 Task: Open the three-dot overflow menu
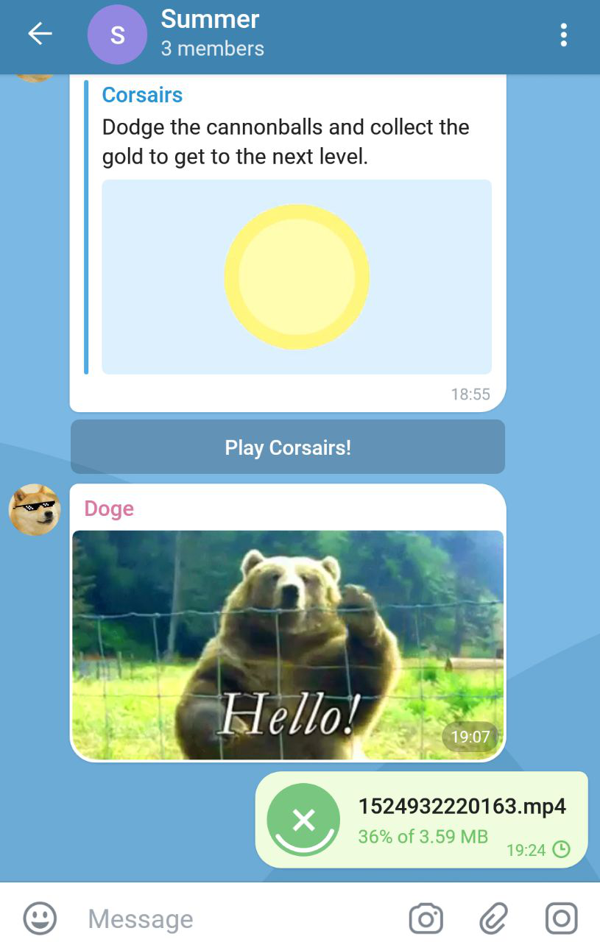tap(564, 36)
